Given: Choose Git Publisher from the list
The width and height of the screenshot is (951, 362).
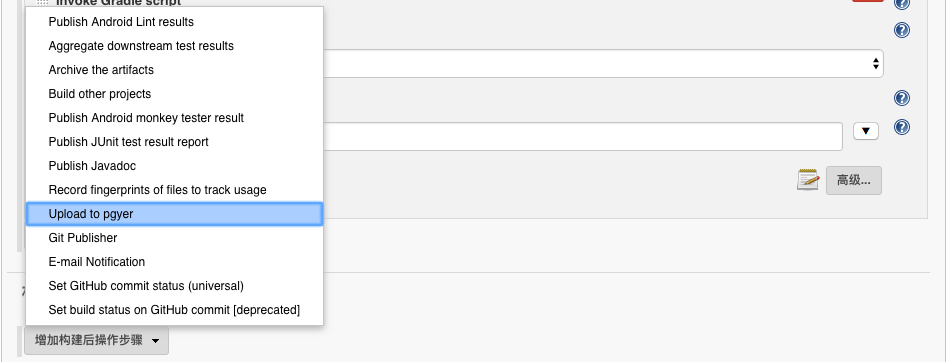Looking at the screenshot, I should [82, 238].
